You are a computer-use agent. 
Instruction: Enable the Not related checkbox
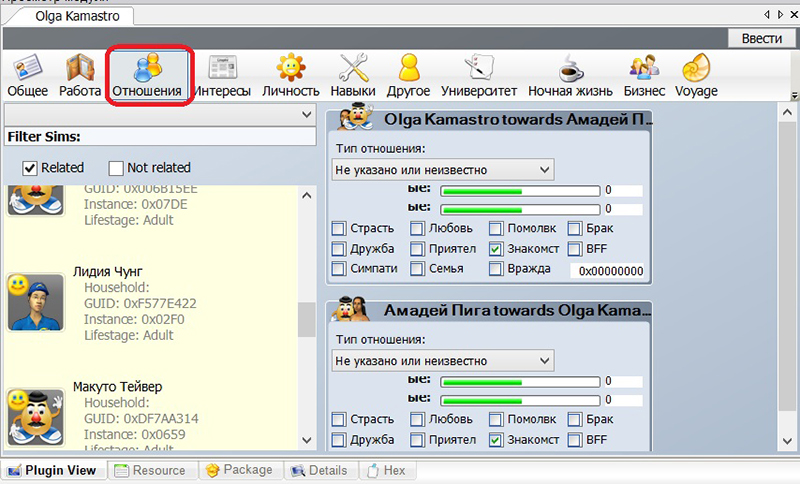[116, 168]
